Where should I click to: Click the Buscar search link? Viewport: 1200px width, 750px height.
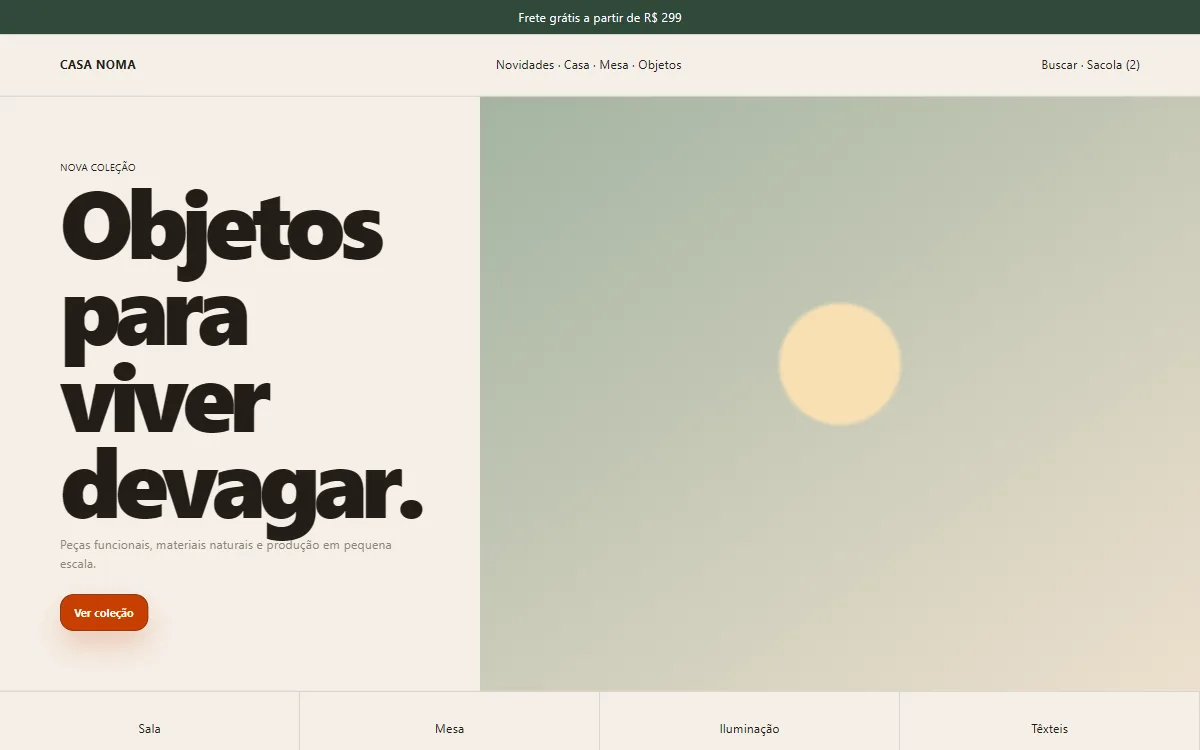[1059, 65]
